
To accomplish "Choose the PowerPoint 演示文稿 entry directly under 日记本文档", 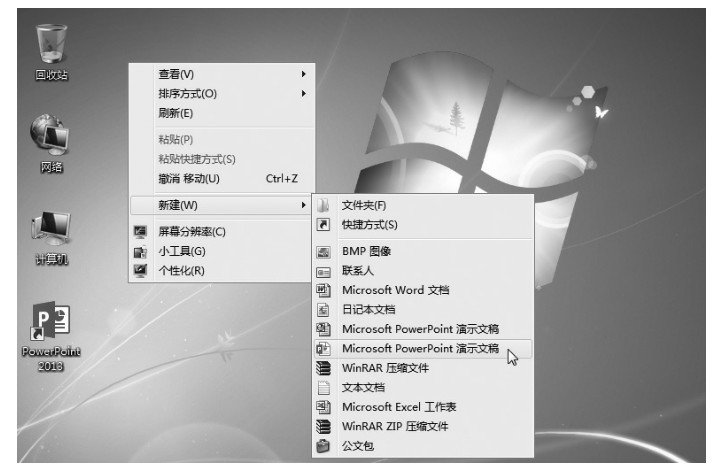I will coord(422,329).
